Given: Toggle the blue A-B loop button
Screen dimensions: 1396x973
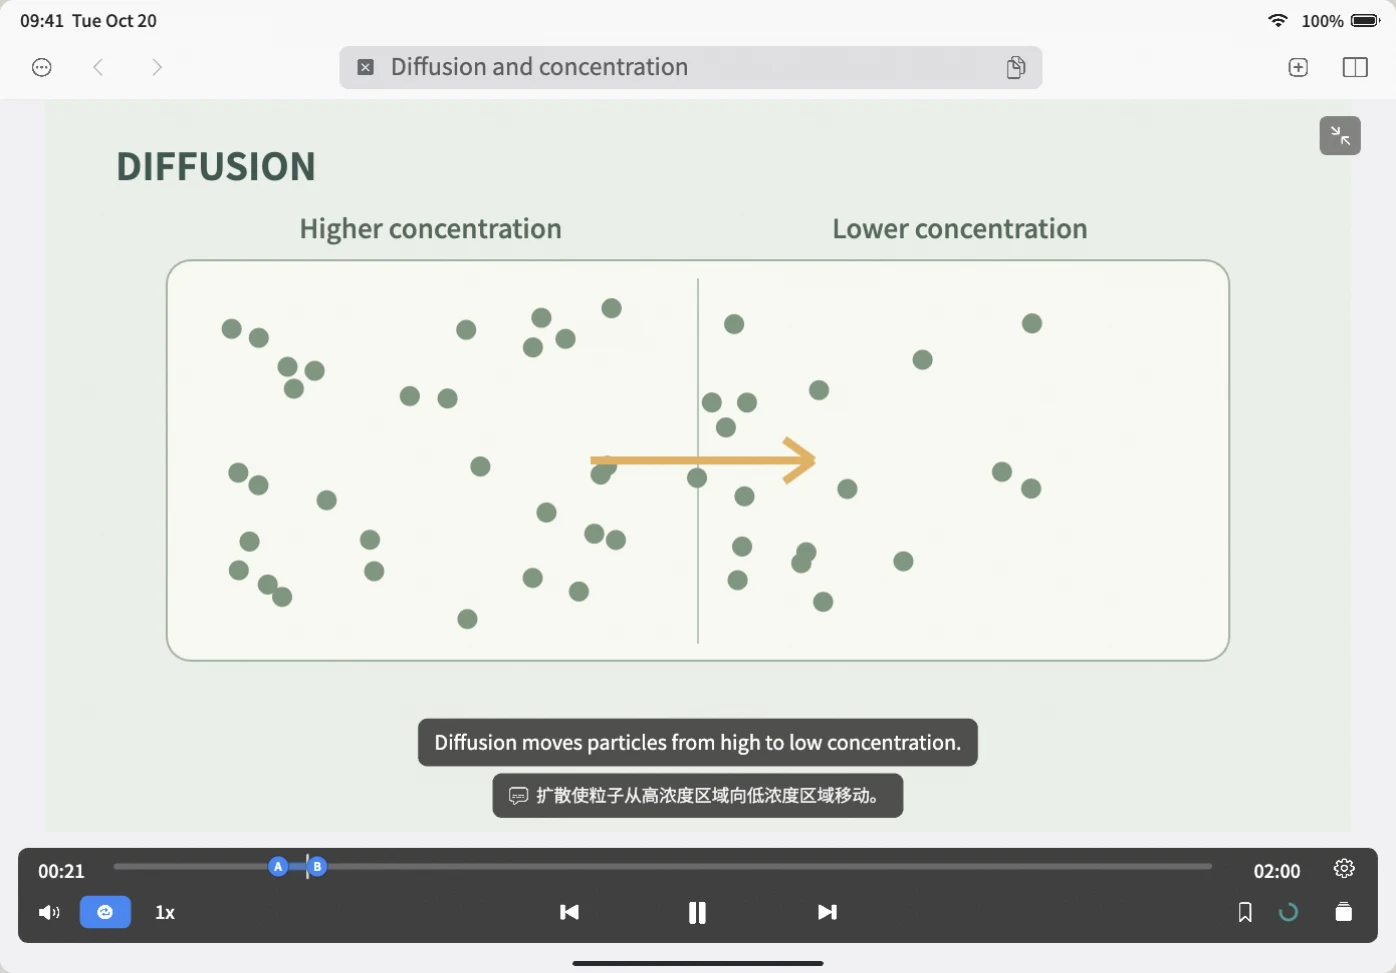Looking at the screenshot, I should point(105,912).
